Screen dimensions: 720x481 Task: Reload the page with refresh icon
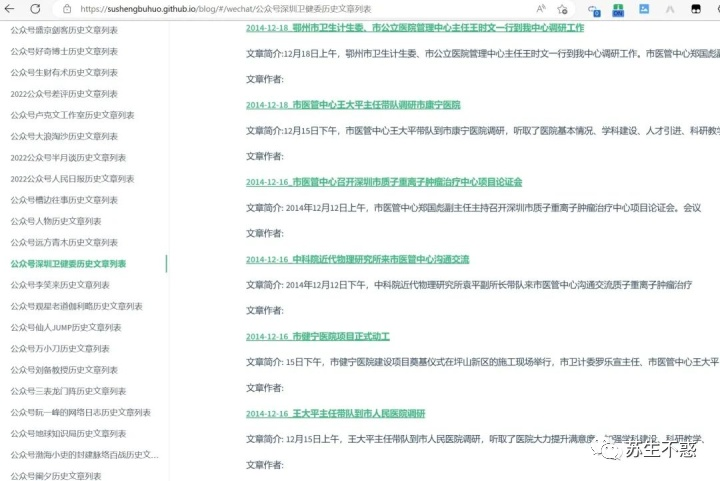[x=35, y=9]
